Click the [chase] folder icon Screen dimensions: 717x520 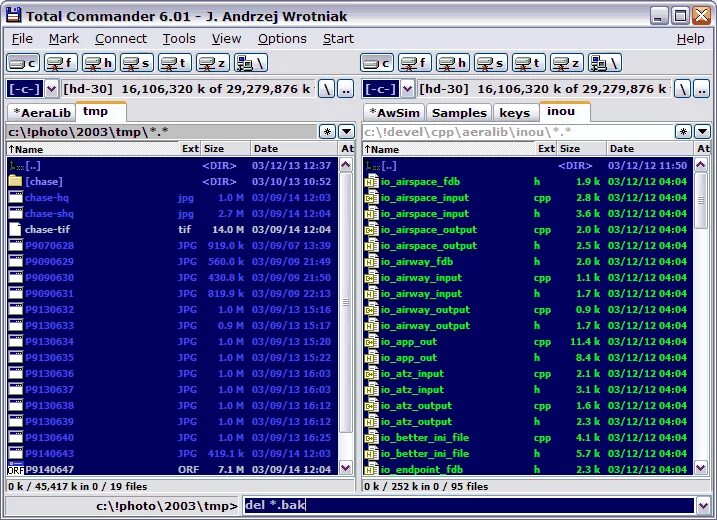coord(15,181)
